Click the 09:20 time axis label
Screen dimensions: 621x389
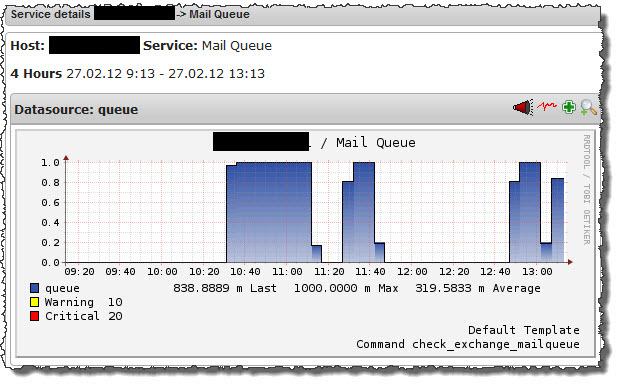pos(79,272)
